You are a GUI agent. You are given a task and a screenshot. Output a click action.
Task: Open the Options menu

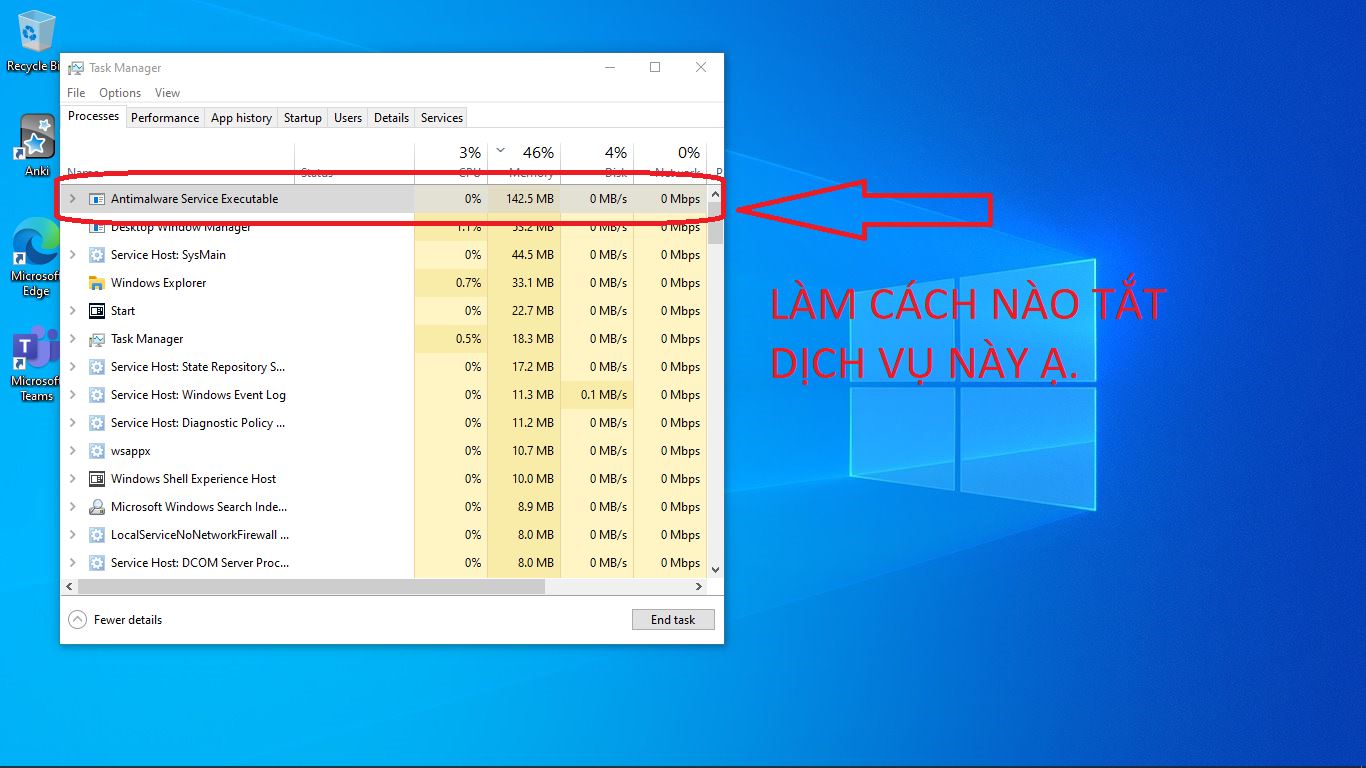click(x=119, y=92)
